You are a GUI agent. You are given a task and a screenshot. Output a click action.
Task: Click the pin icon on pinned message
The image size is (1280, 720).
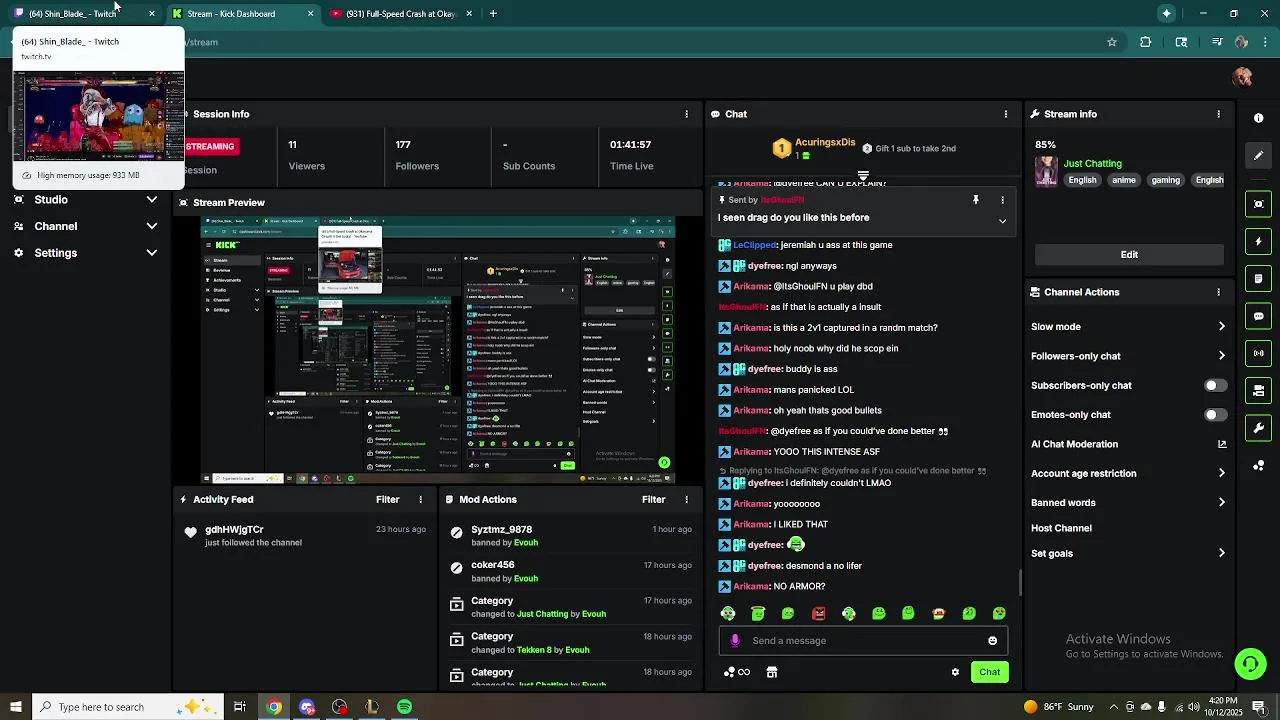coord(975,200)
